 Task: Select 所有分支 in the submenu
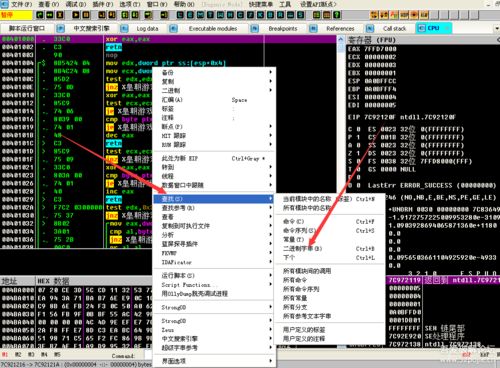[x=329, y=307]
